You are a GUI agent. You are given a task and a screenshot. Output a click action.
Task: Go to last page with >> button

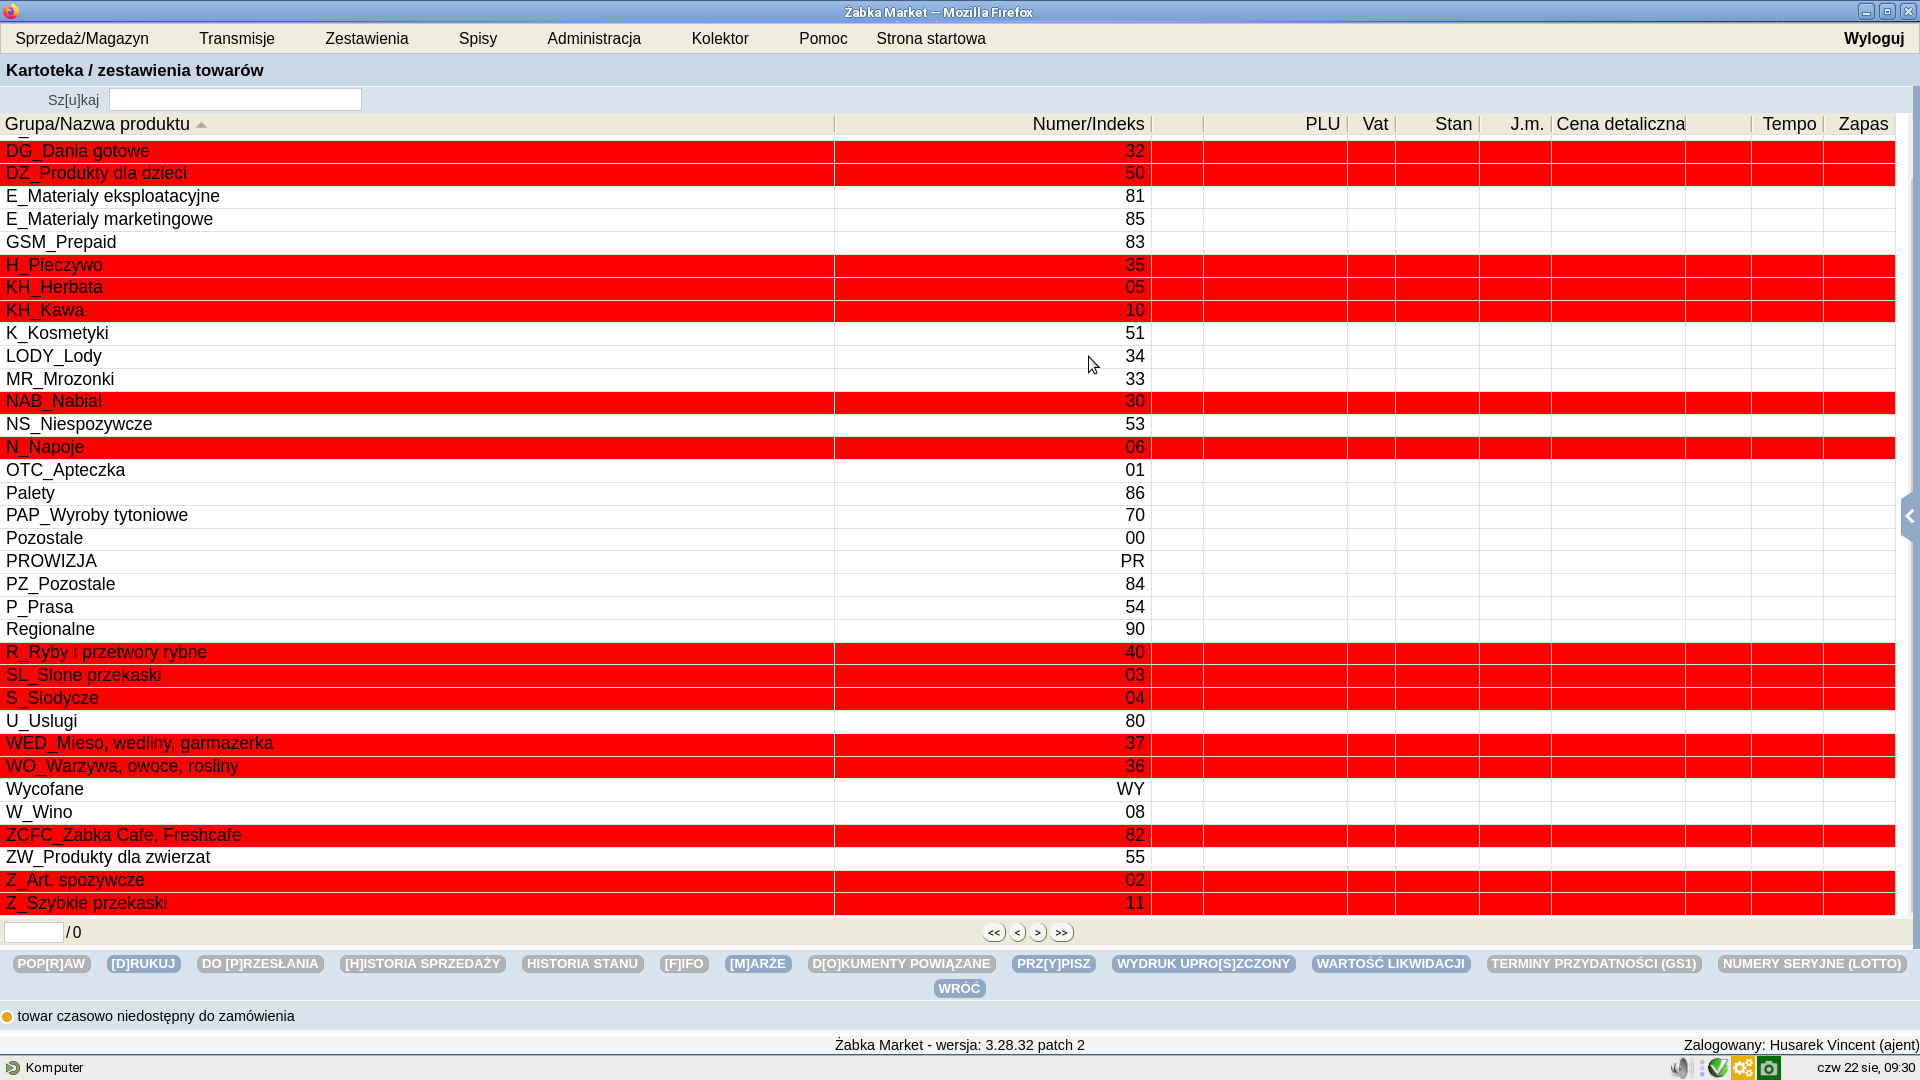(x=1062, y=933)
